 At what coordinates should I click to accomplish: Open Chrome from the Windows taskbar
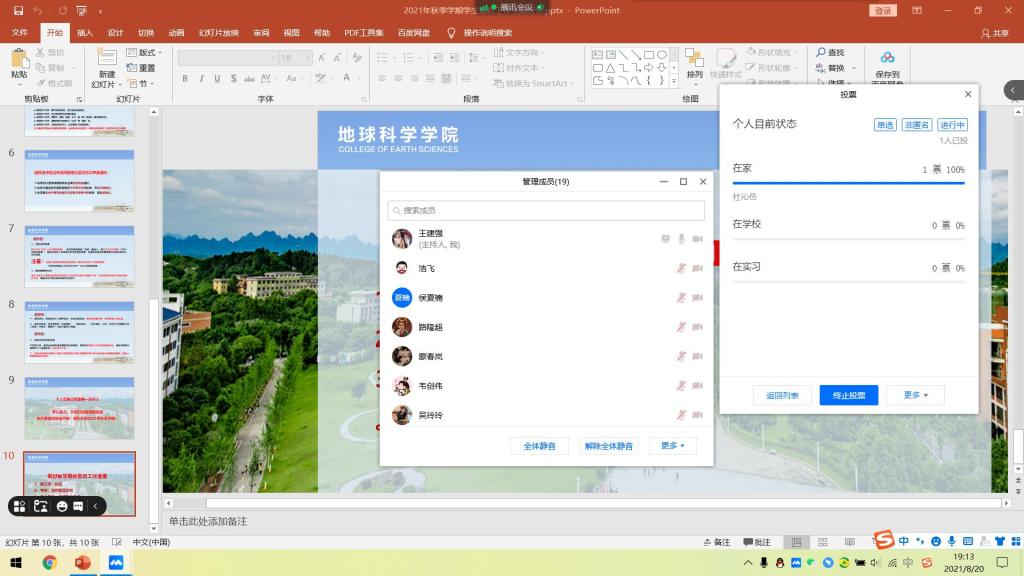[x=50, y=563]
